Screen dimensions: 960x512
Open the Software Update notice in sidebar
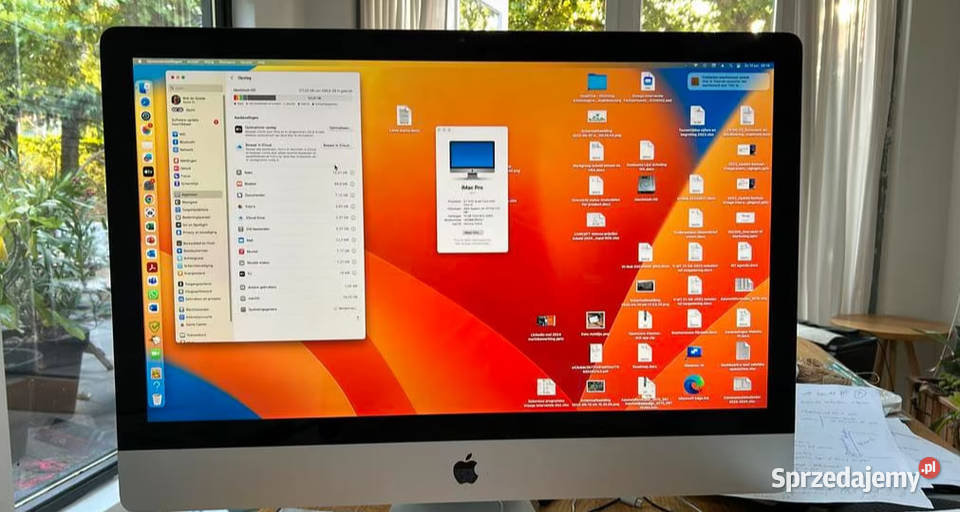pyautogui.click(x=195, y=122)
